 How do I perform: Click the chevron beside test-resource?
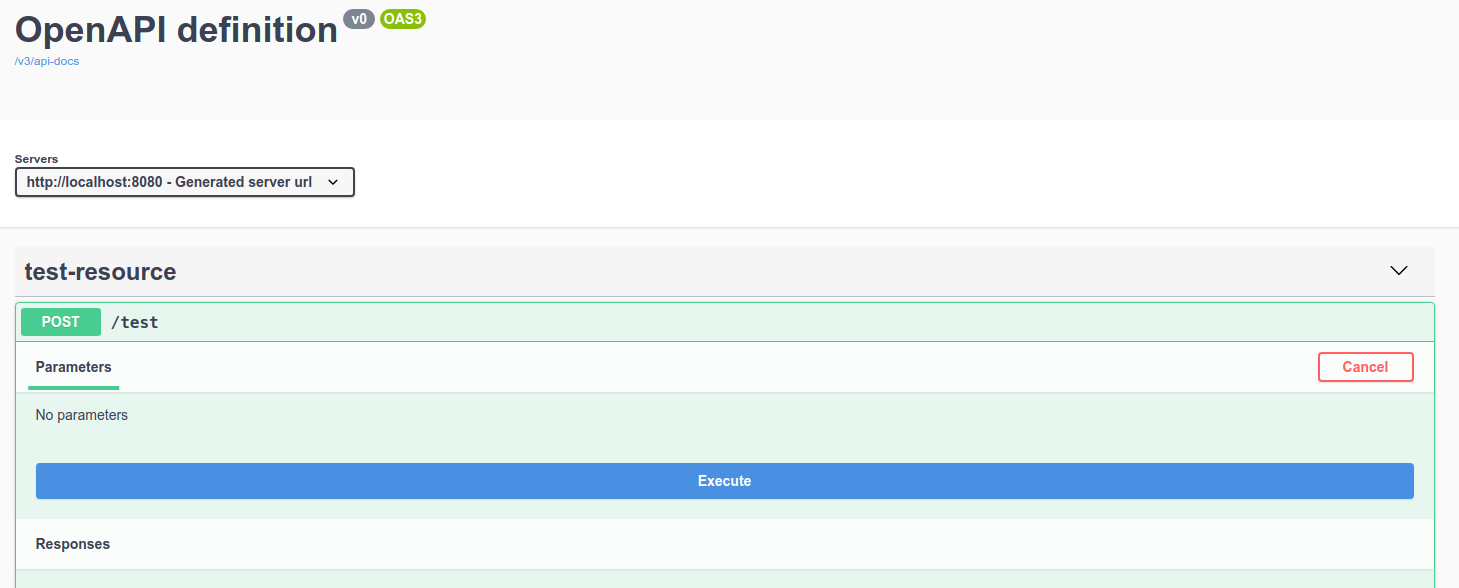tap(1398, 270)
